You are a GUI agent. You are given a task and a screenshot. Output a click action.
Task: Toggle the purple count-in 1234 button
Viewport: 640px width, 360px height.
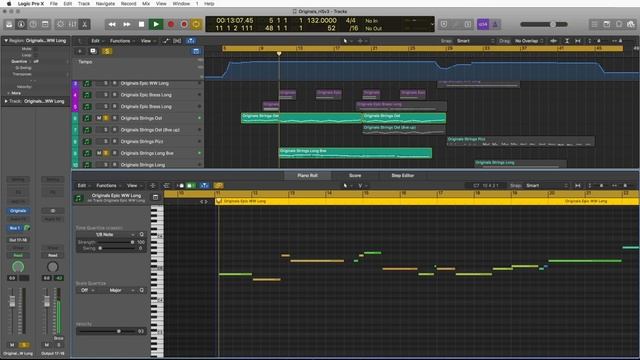pos(483,24)
